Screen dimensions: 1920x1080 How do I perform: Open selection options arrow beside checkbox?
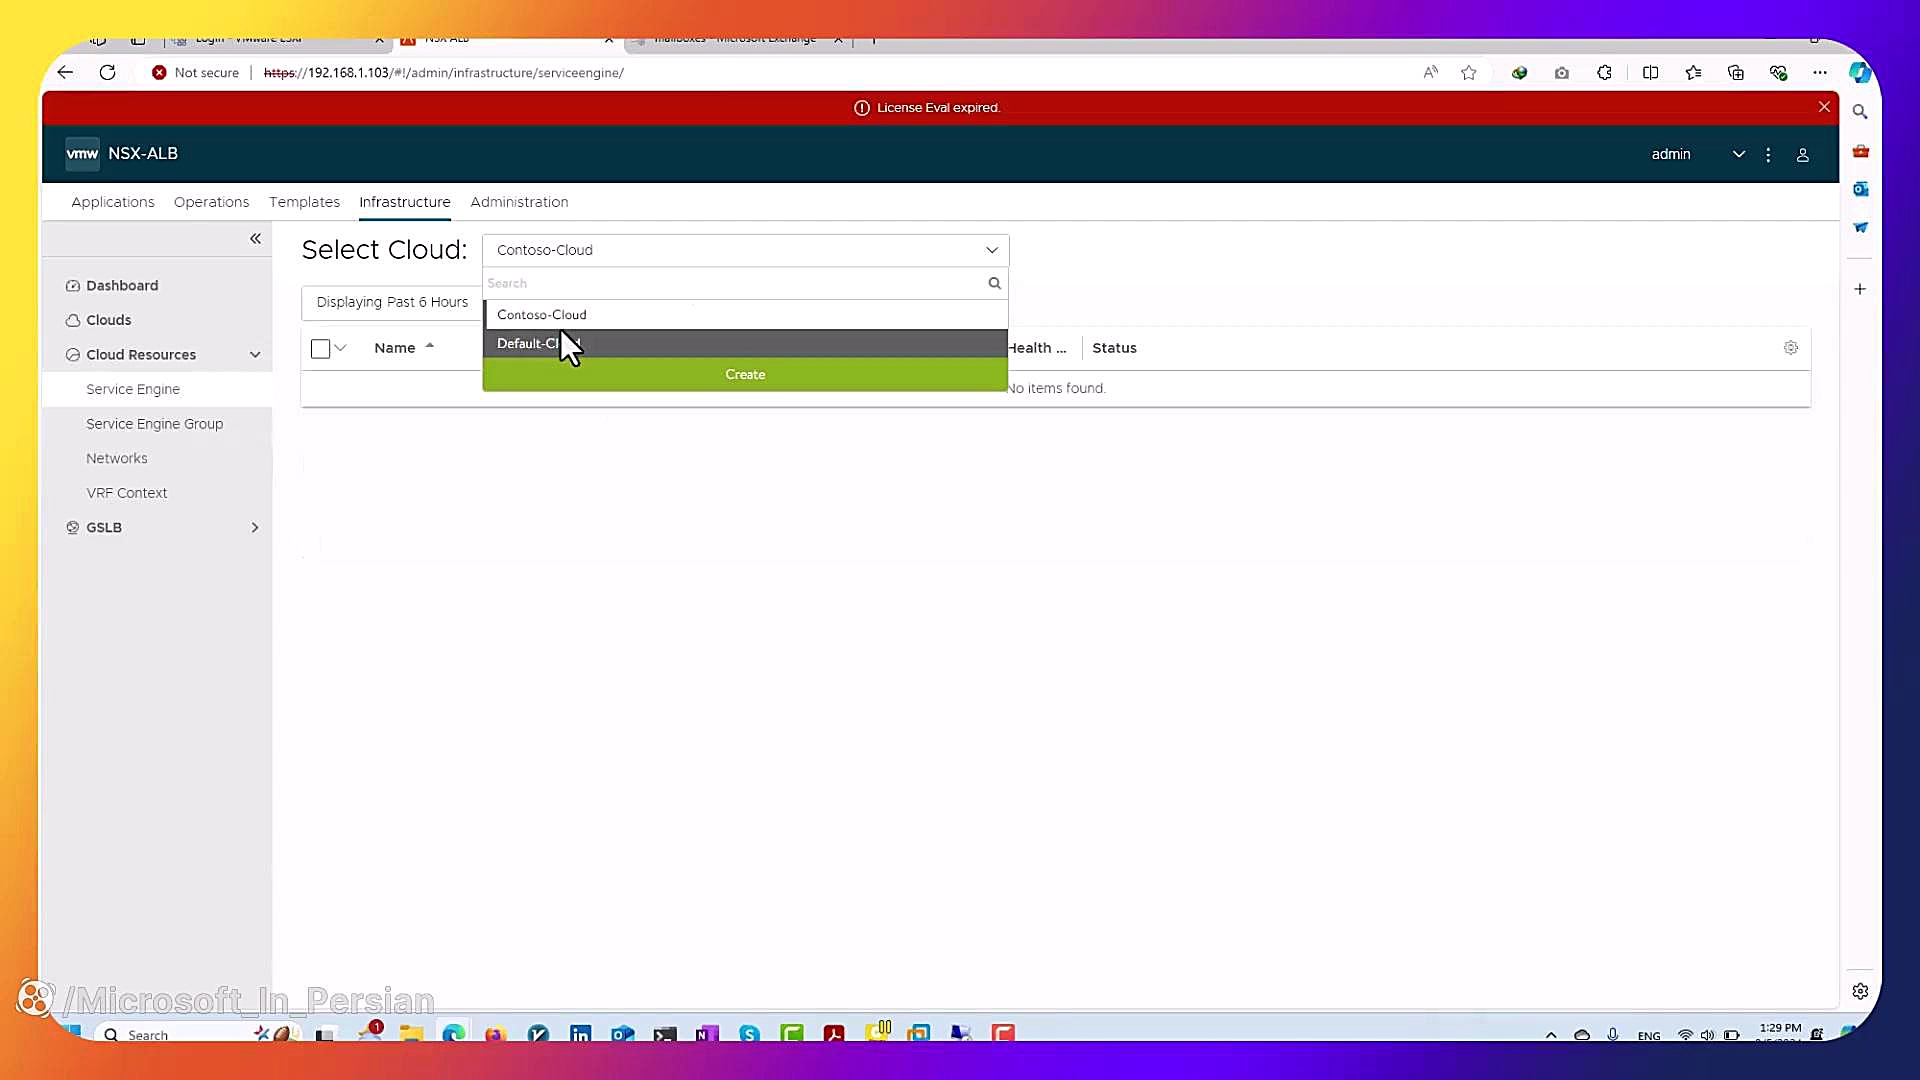point(340,348)
